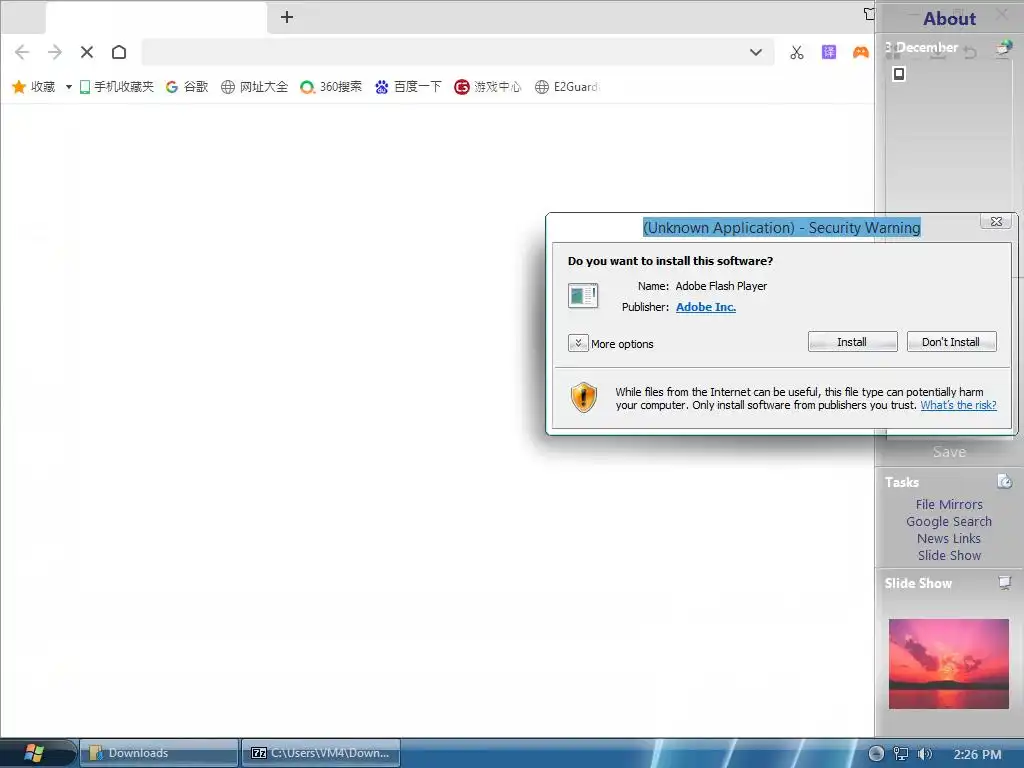The width and height of the screenshot is (1024, 768).
Task: Expand the 收藏 favorites dropdown arrow
Action: [x=69, y=87]
